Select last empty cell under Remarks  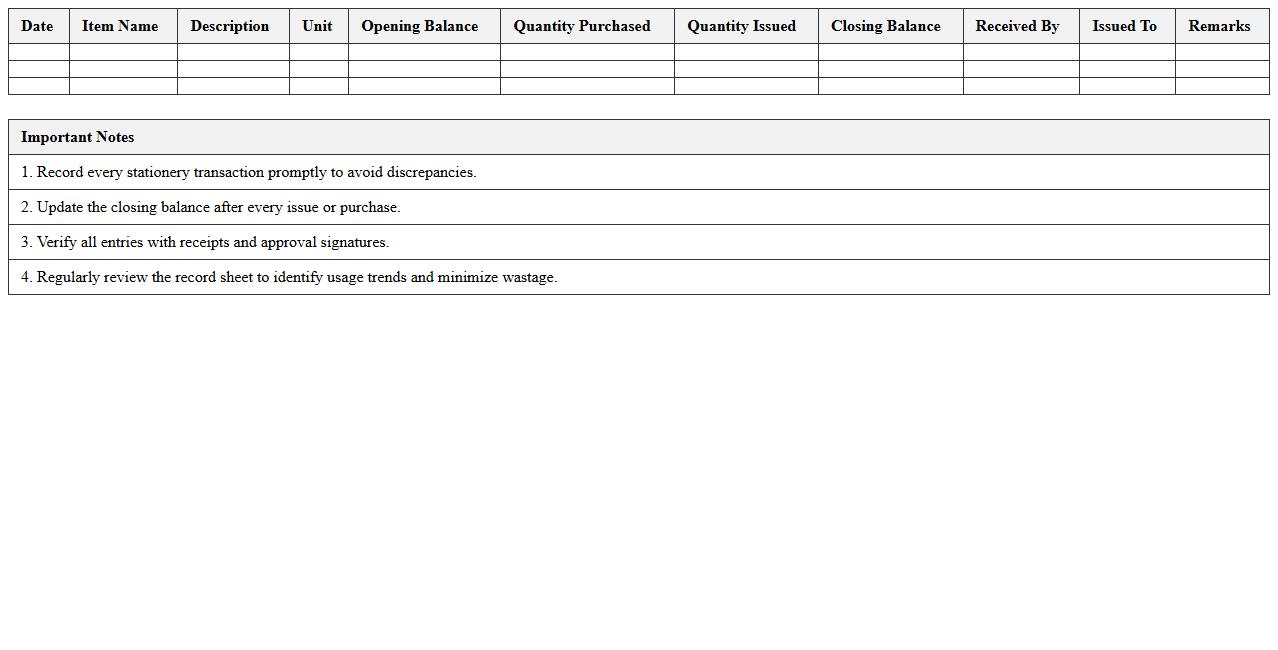point(1222,86)
